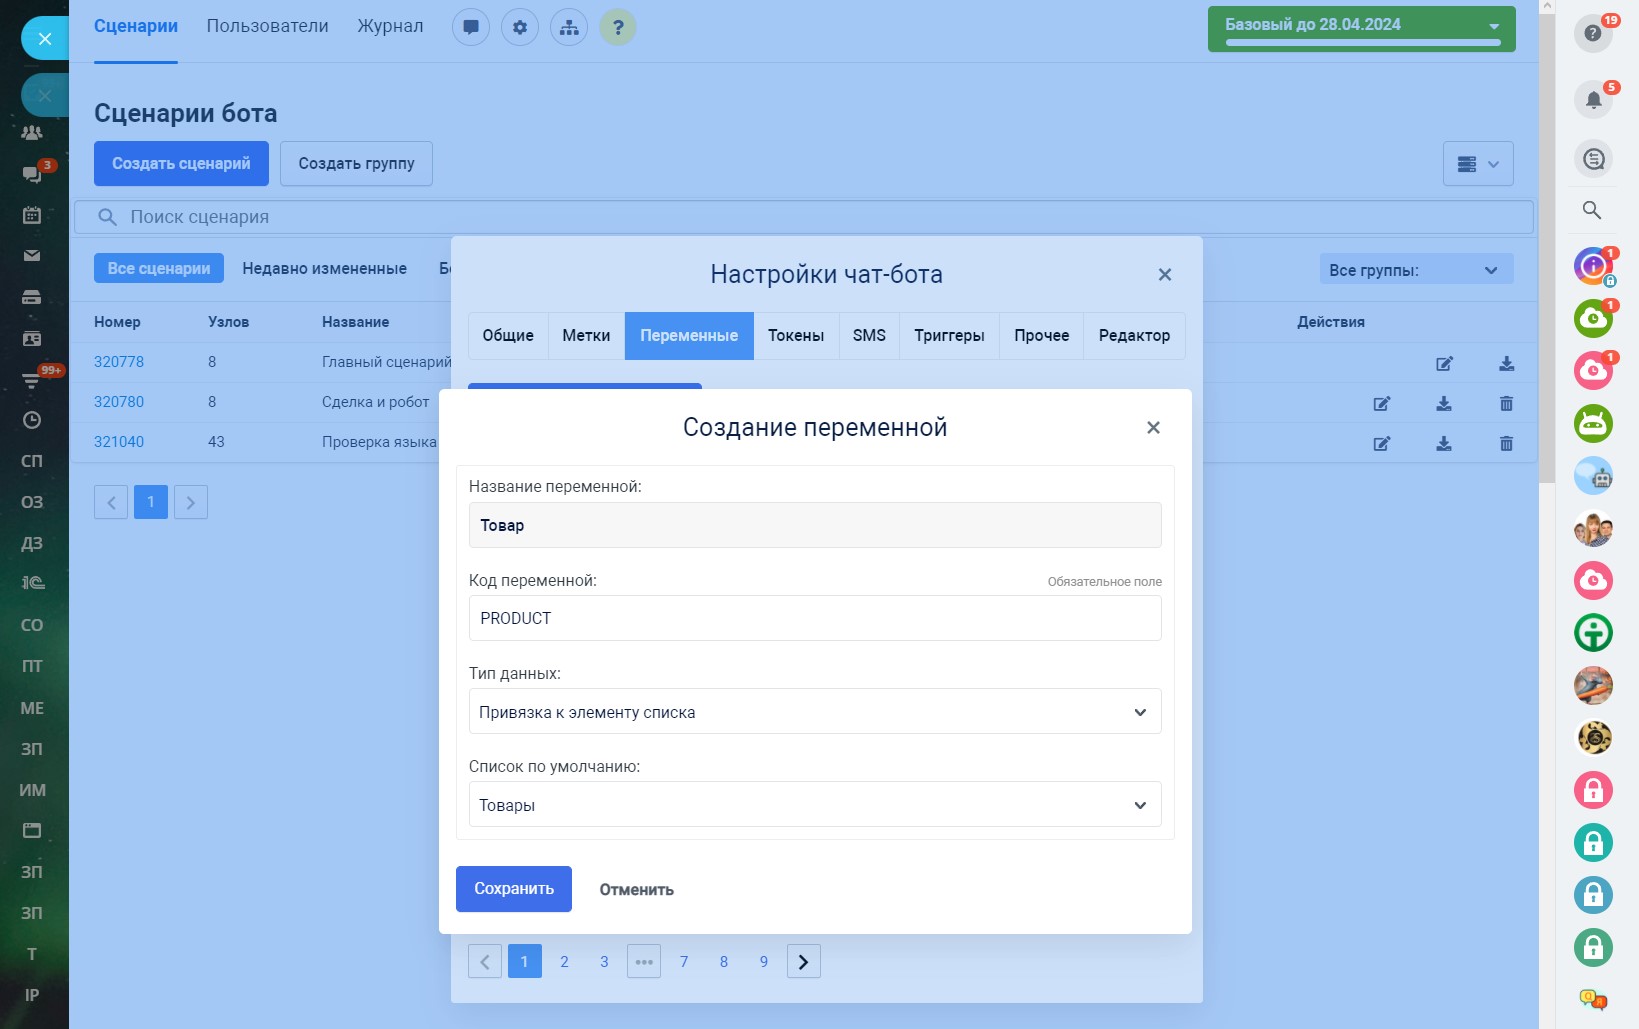Open the list view mode dropdown
The height and width of the screenshot is (1029, 1639).
(1477, 164)
